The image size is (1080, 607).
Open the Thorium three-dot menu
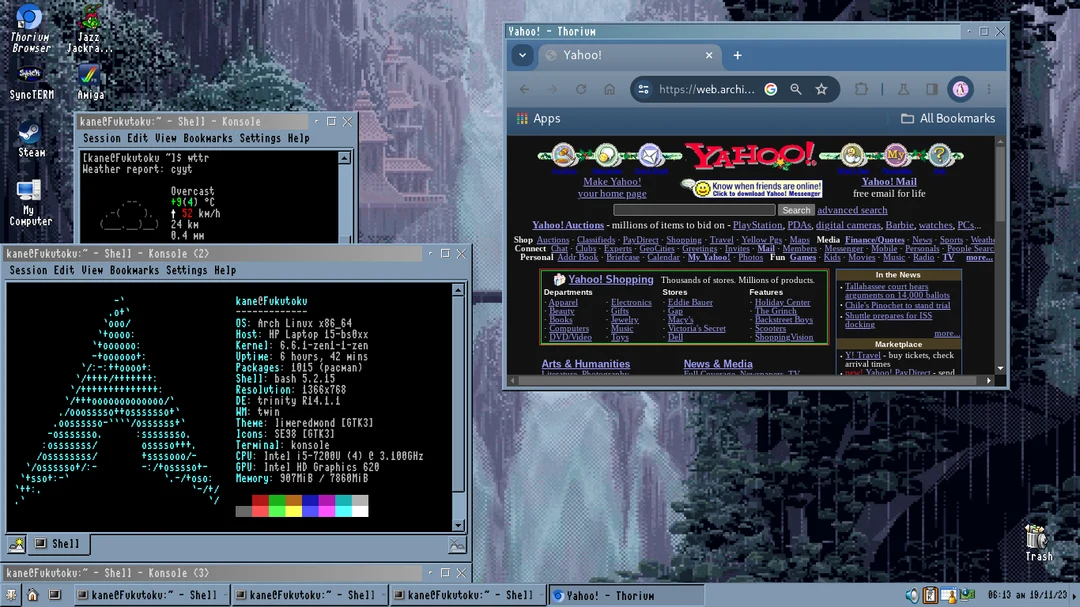point(989,89)
